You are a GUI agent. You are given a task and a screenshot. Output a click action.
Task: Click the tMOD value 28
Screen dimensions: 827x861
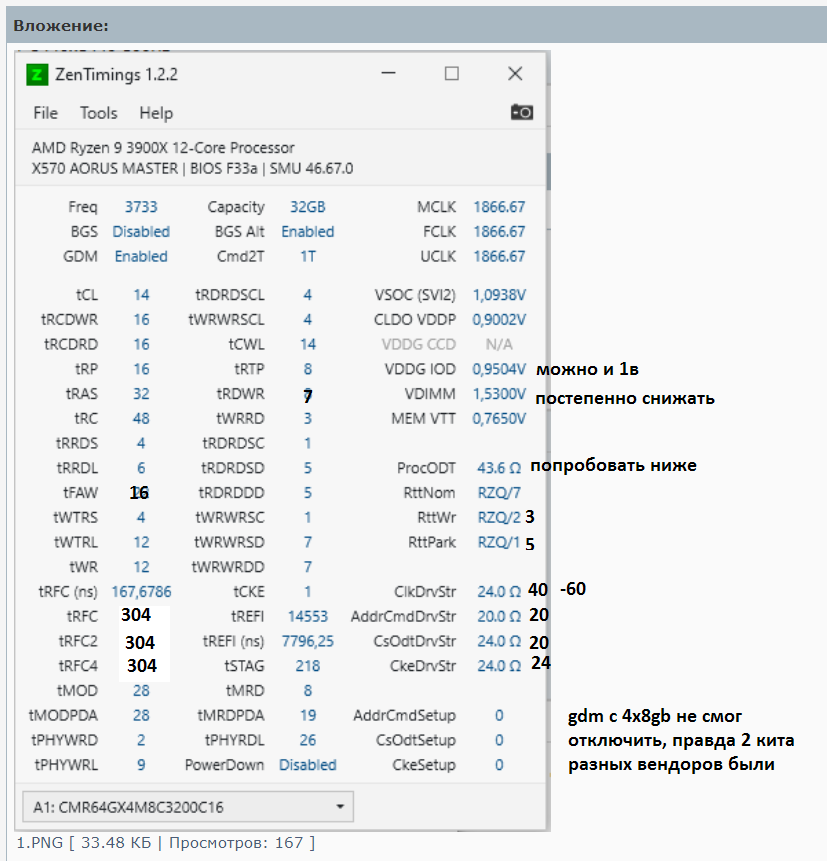tap(141, 690)
